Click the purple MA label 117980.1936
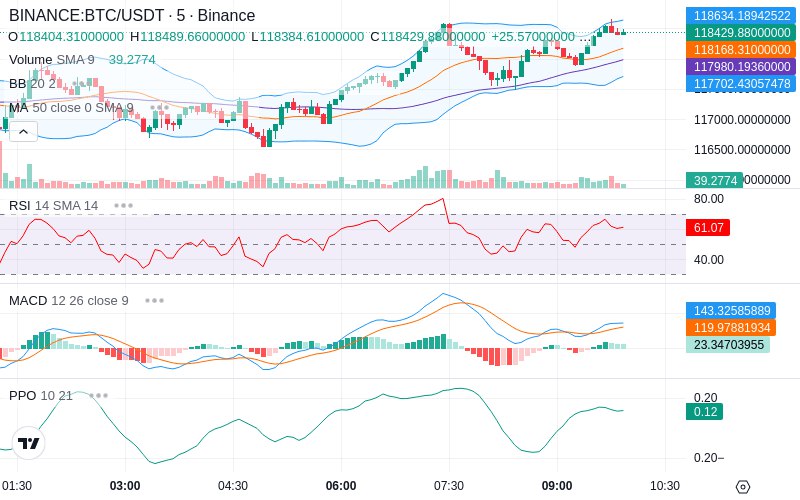The width and height of the screenshot is (800, 500). (x=741, y=66)
